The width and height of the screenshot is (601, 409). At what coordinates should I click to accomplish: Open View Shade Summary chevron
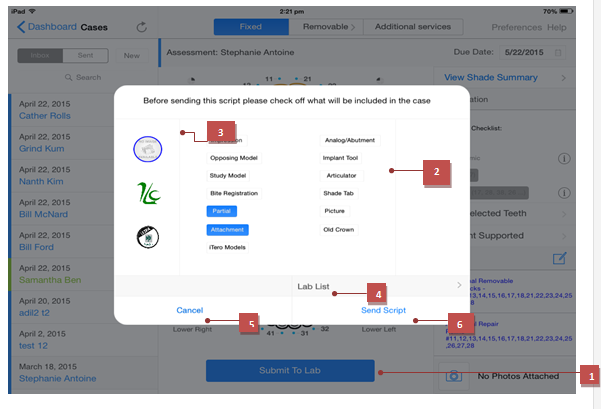(x=563, y=78)
